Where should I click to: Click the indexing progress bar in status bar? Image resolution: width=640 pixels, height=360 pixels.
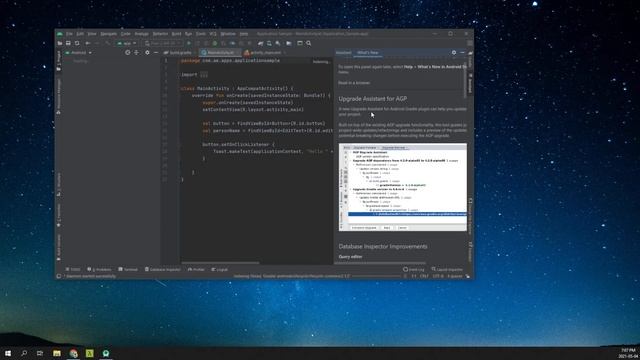[376, 276]
